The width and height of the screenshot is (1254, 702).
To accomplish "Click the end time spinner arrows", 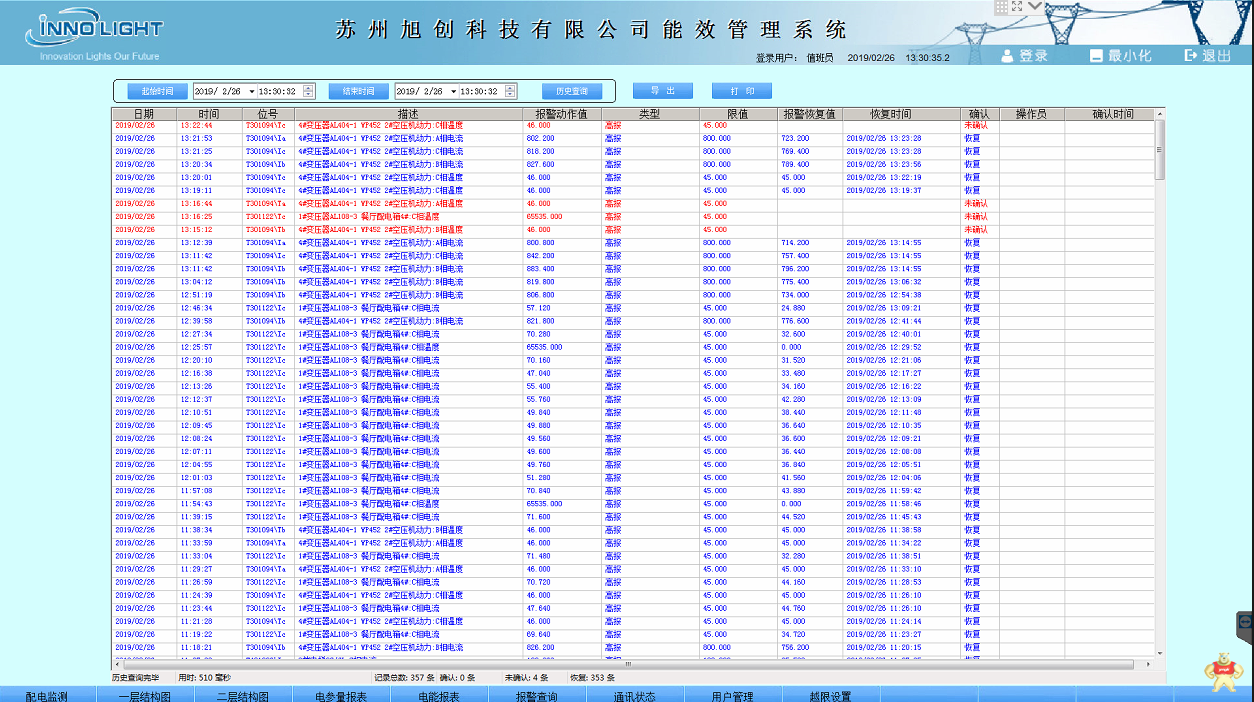I will [x=511, y=91].
